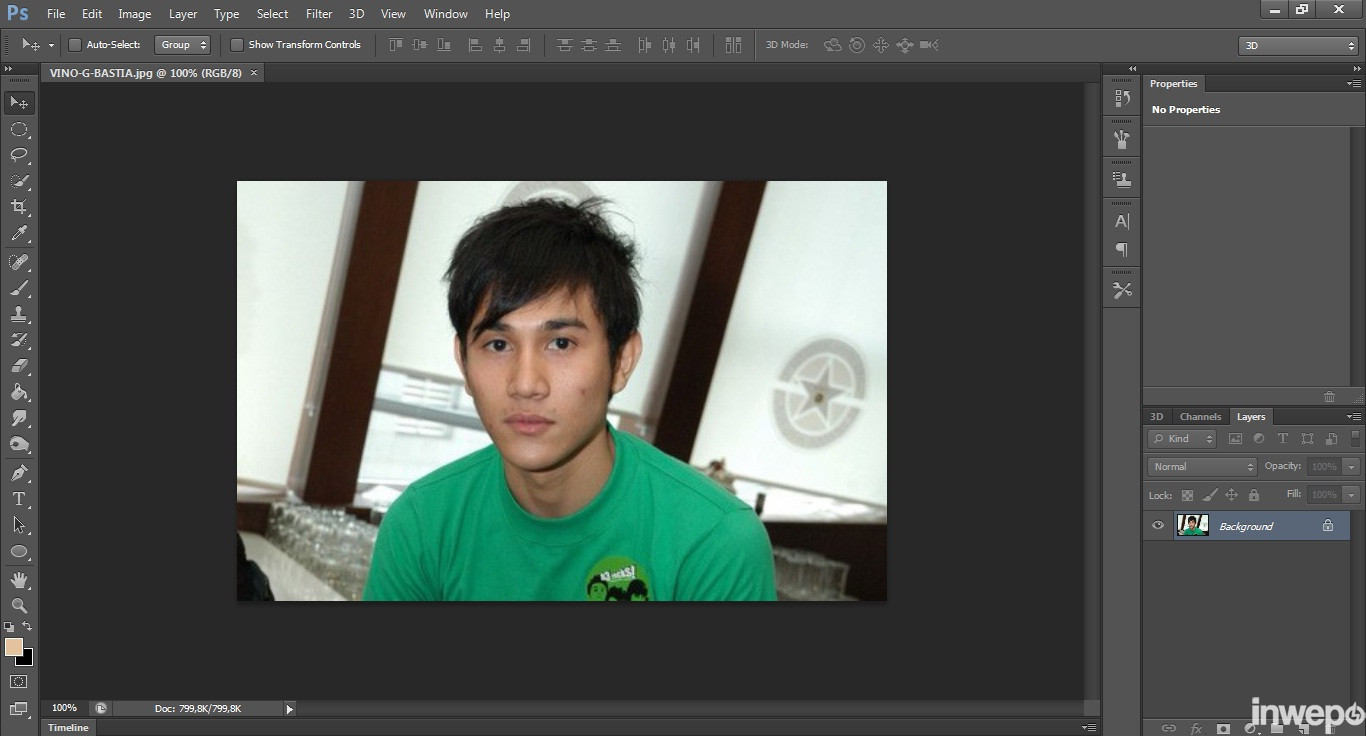Open the Filter menu
1366x736 pixels.
[x=319, y=14]
